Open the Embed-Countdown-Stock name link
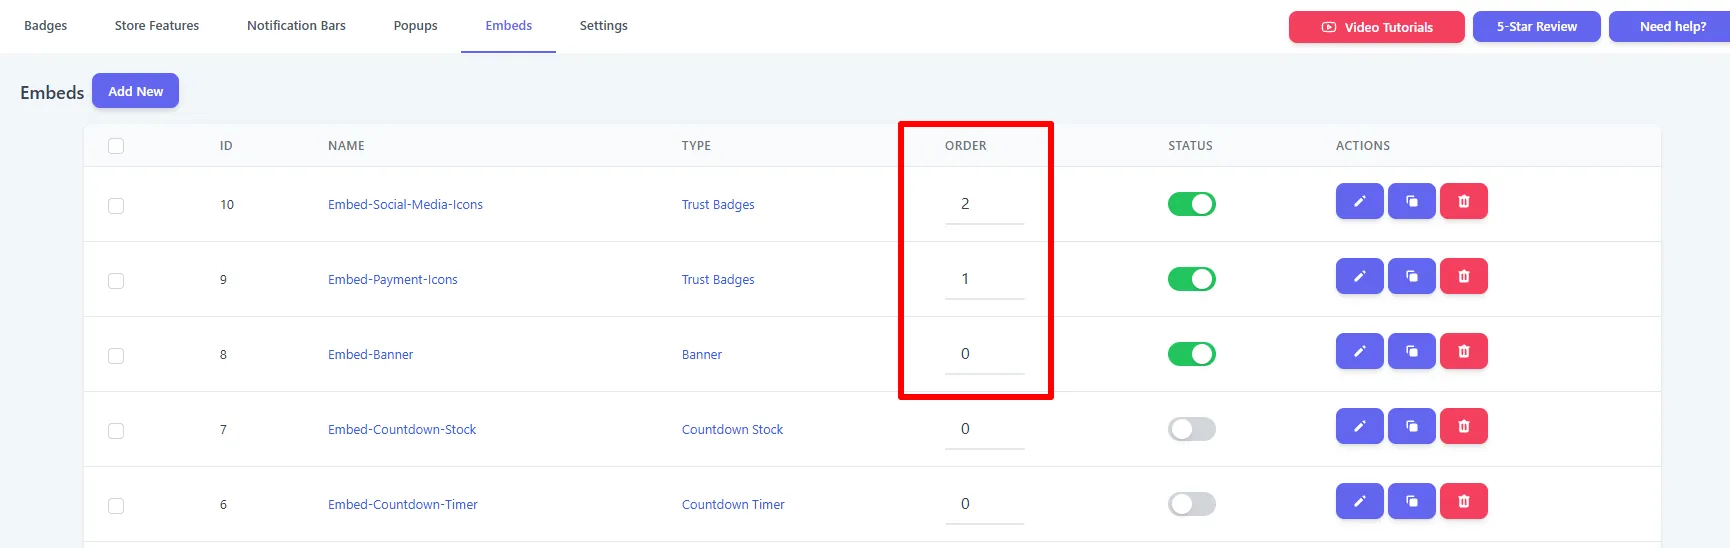Viewport: 1730px width, 548px height. pos(402,430)
